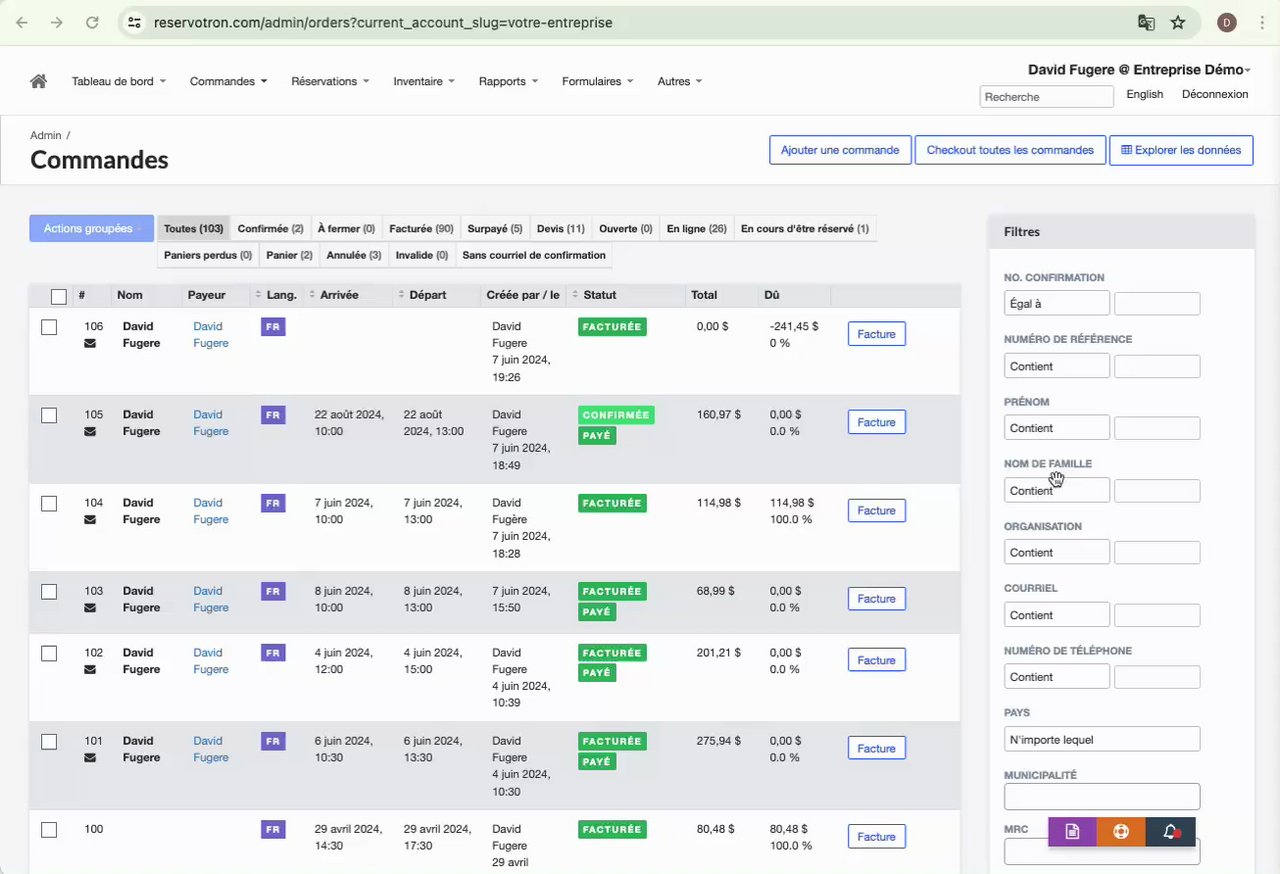Open the orange lifebuoy help icon
The width and height of the screenshot is (1280, 874).
[1121, 832]
